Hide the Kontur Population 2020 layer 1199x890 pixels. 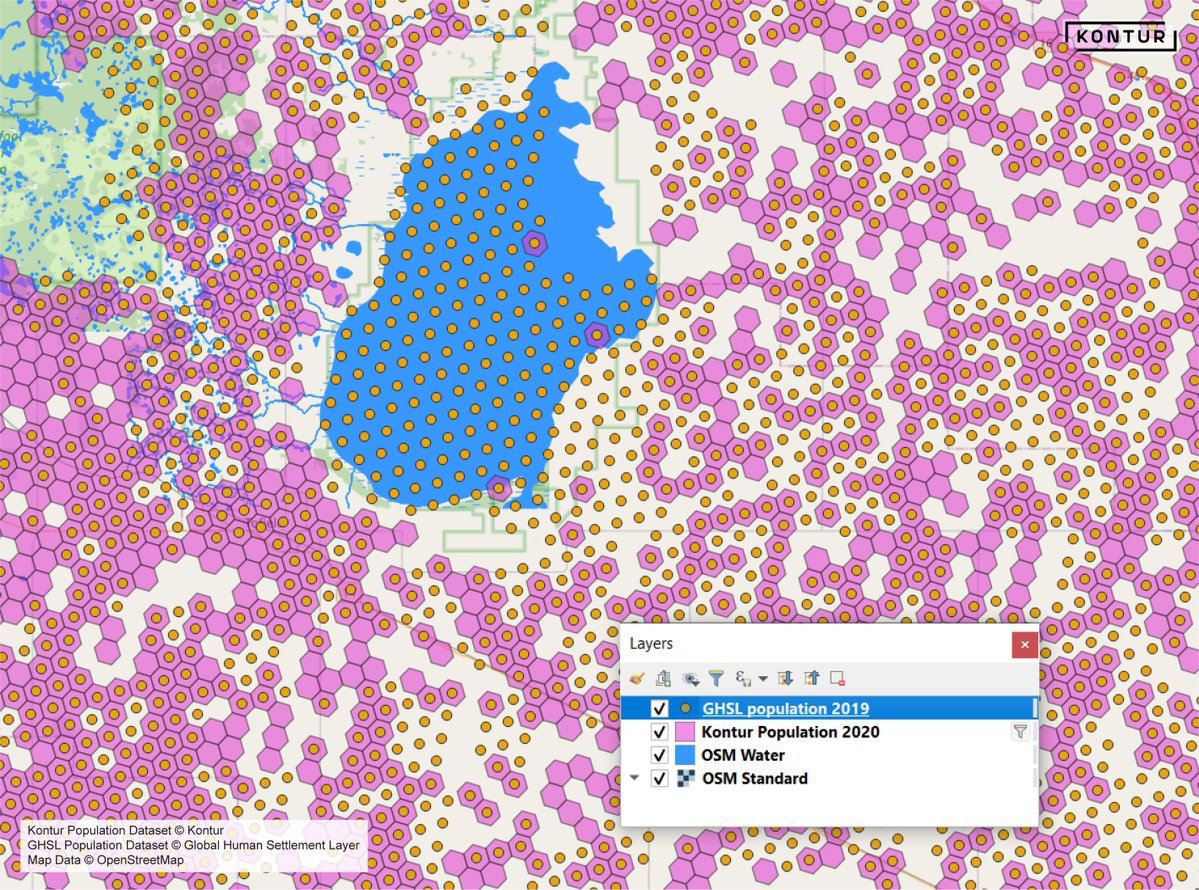659,732
